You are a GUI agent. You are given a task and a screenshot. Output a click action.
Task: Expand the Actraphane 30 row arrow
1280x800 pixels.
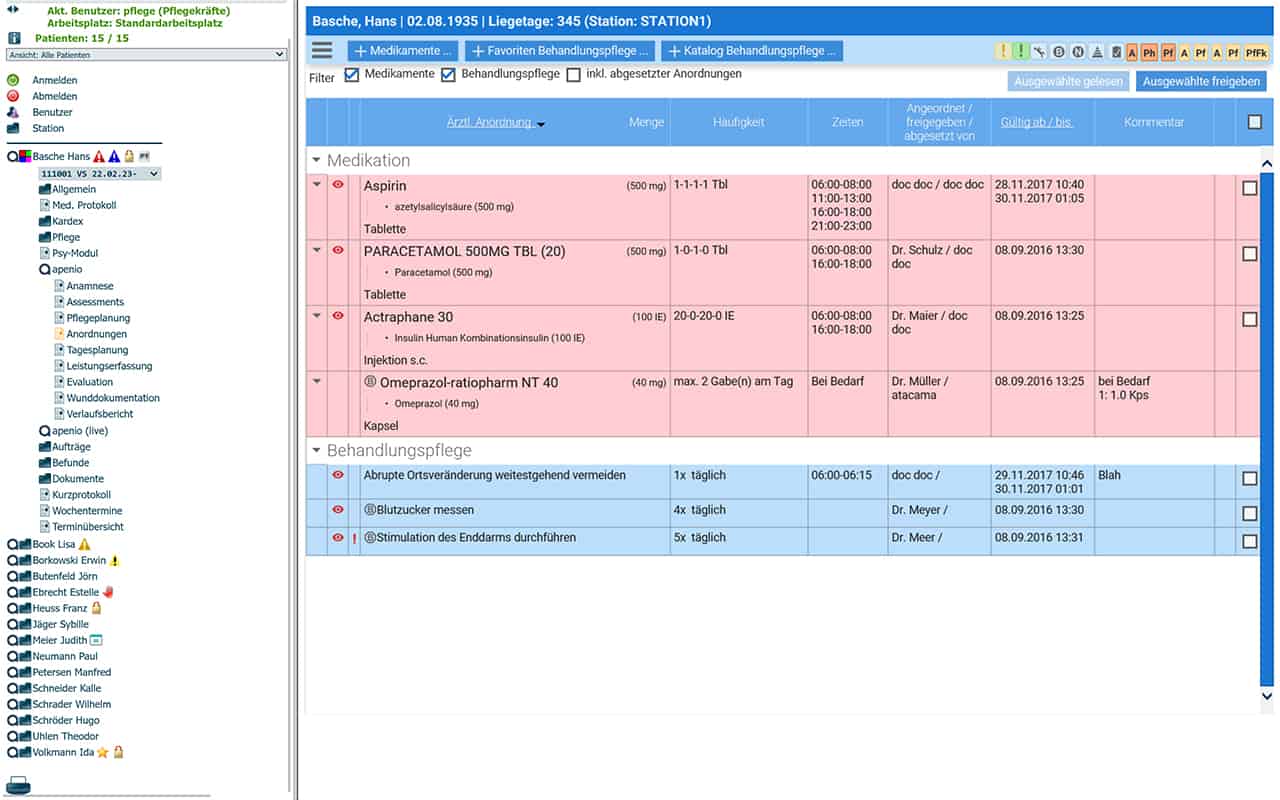[317, 316]
